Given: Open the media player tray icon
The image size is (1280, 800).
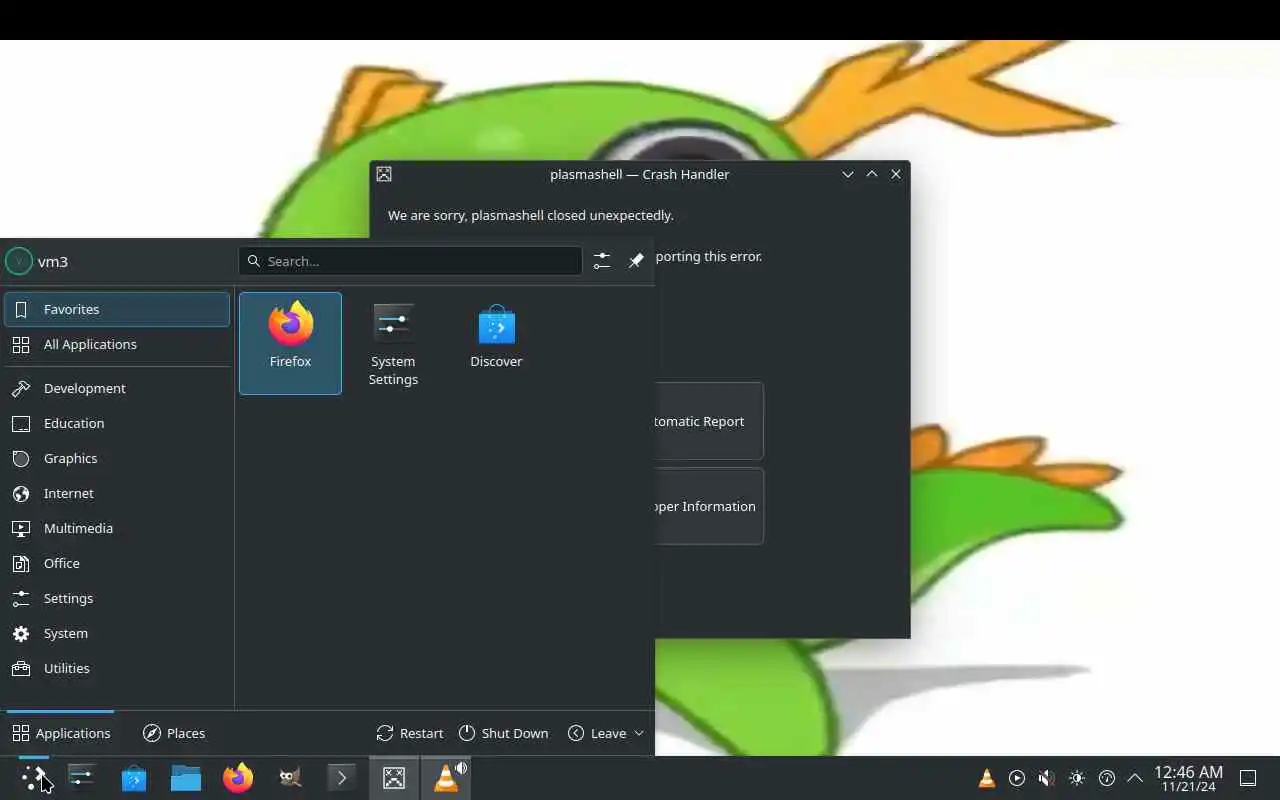Looking at the screenshot, I should tap(1017, 778).
